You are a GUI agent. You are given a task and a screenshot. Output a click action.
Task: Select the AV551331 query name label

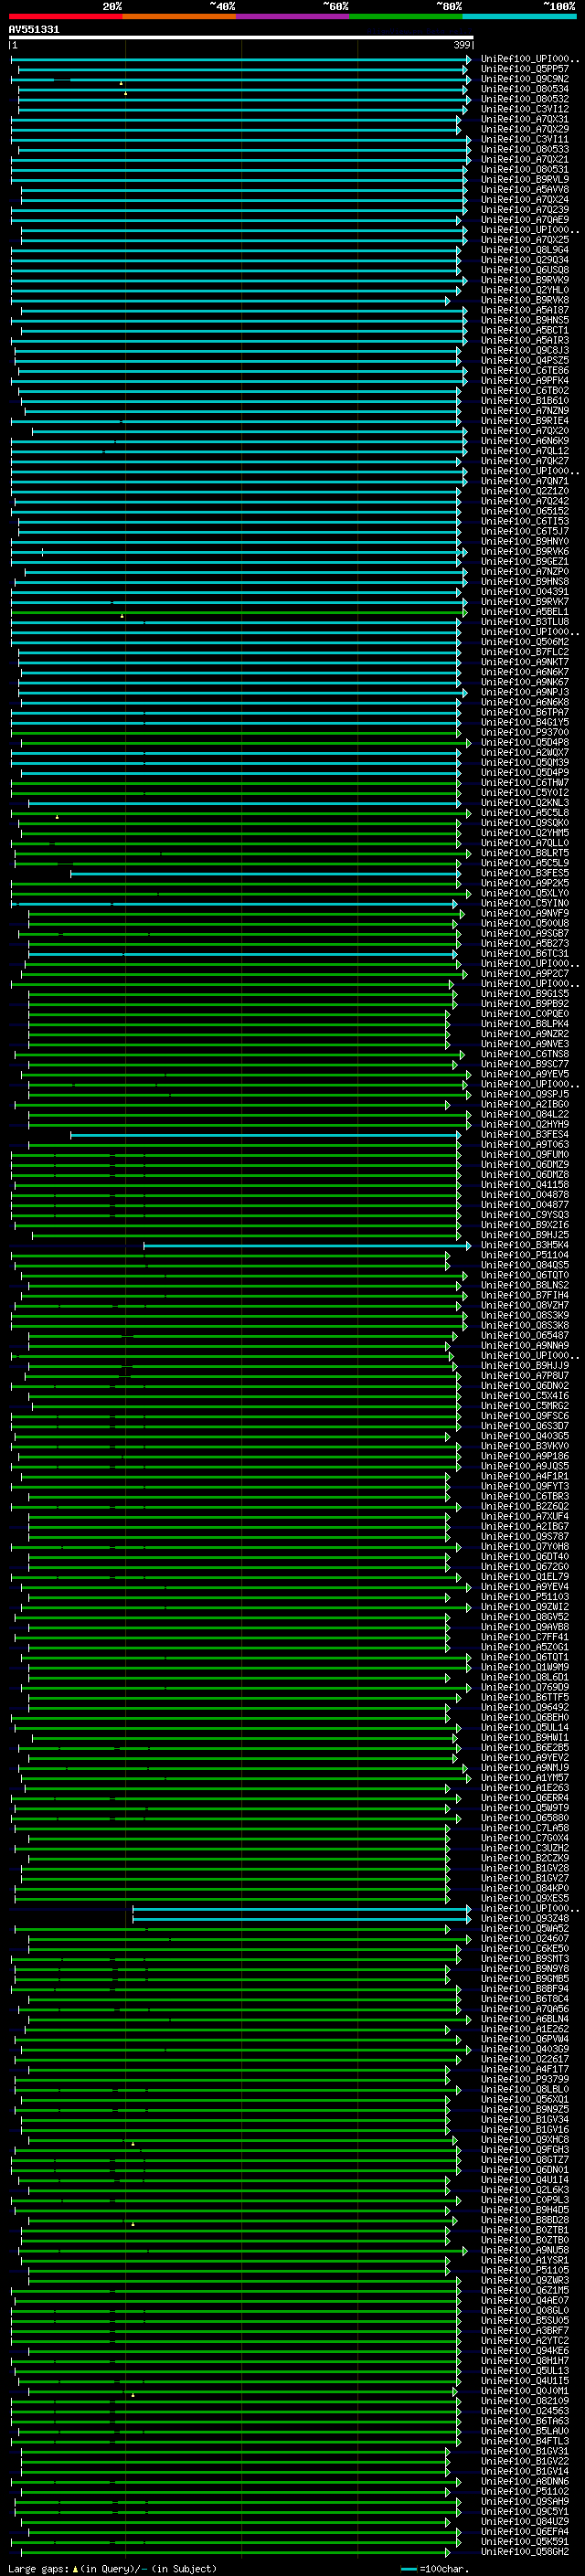(x=34, y=29)
